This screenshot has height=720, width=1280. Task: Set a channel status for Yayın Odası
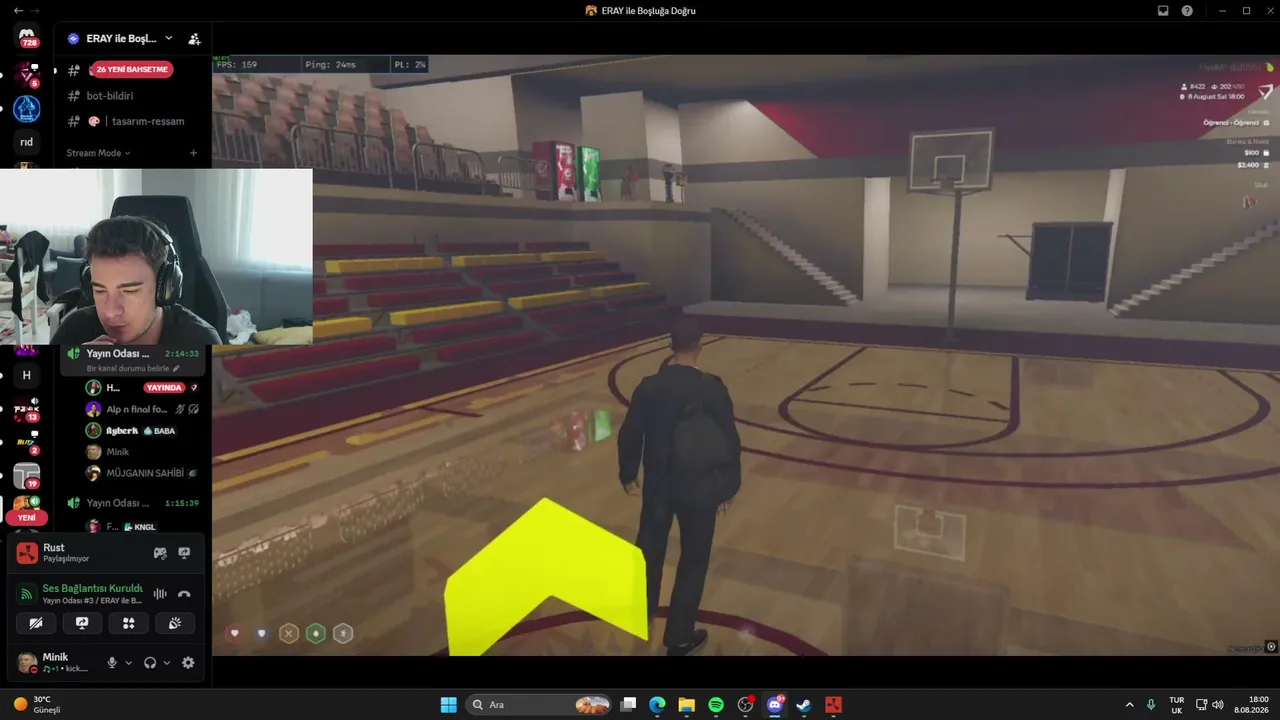coord(134,368)
